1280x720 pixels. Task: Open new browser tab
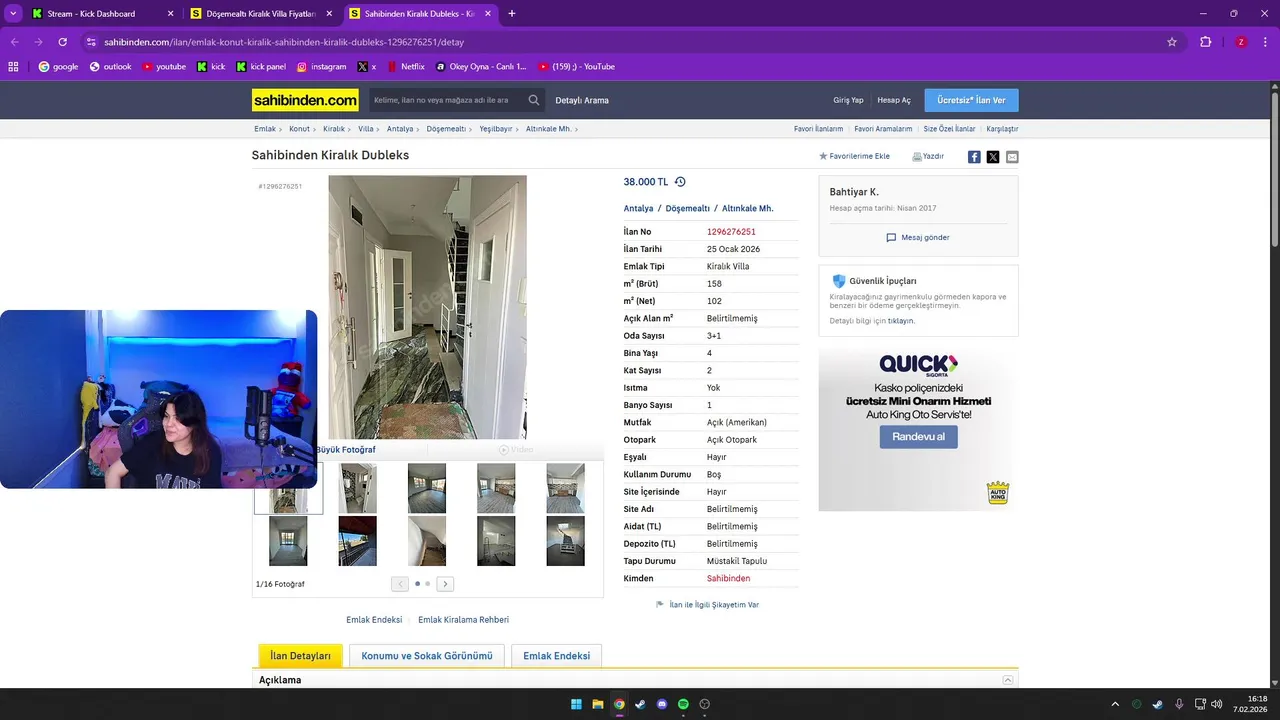point(512,14)
